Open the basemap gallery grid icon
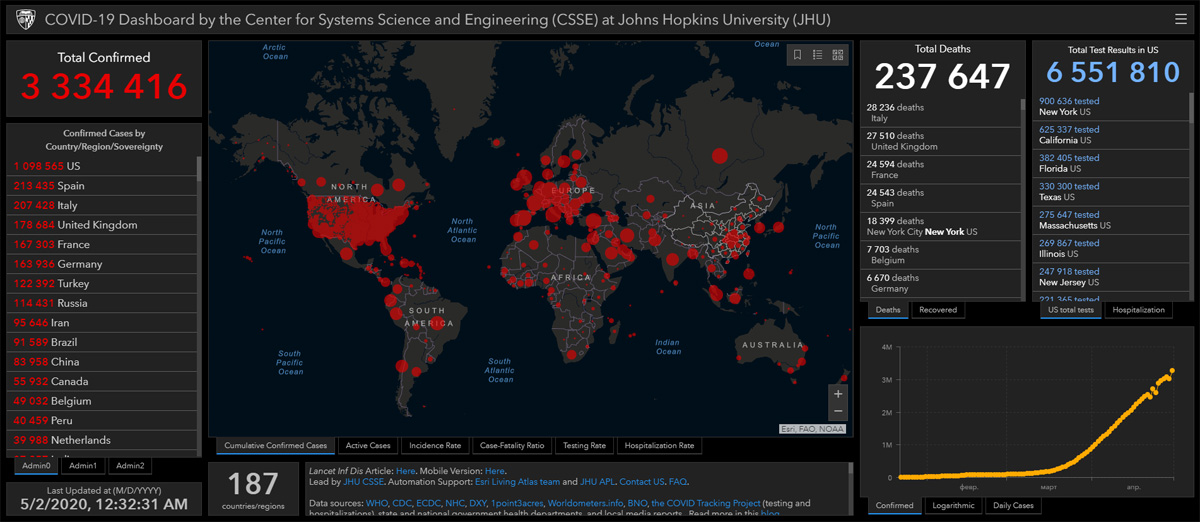Image resolution: width=1200 pixels, height=522 pixels. coord(838,55)
